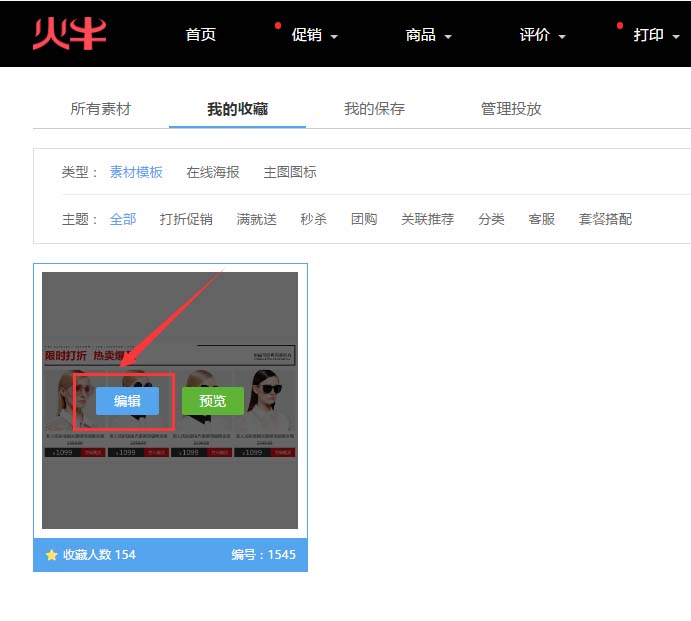Click the 收藏人数 154 text

point(99,555)
